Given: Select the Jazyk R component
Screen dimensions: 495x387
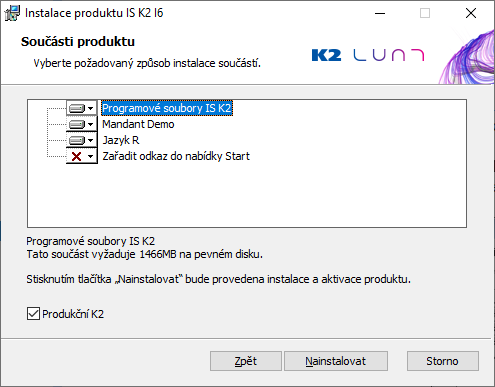Looking at the screenshot, I should click(x=121, y=140).
